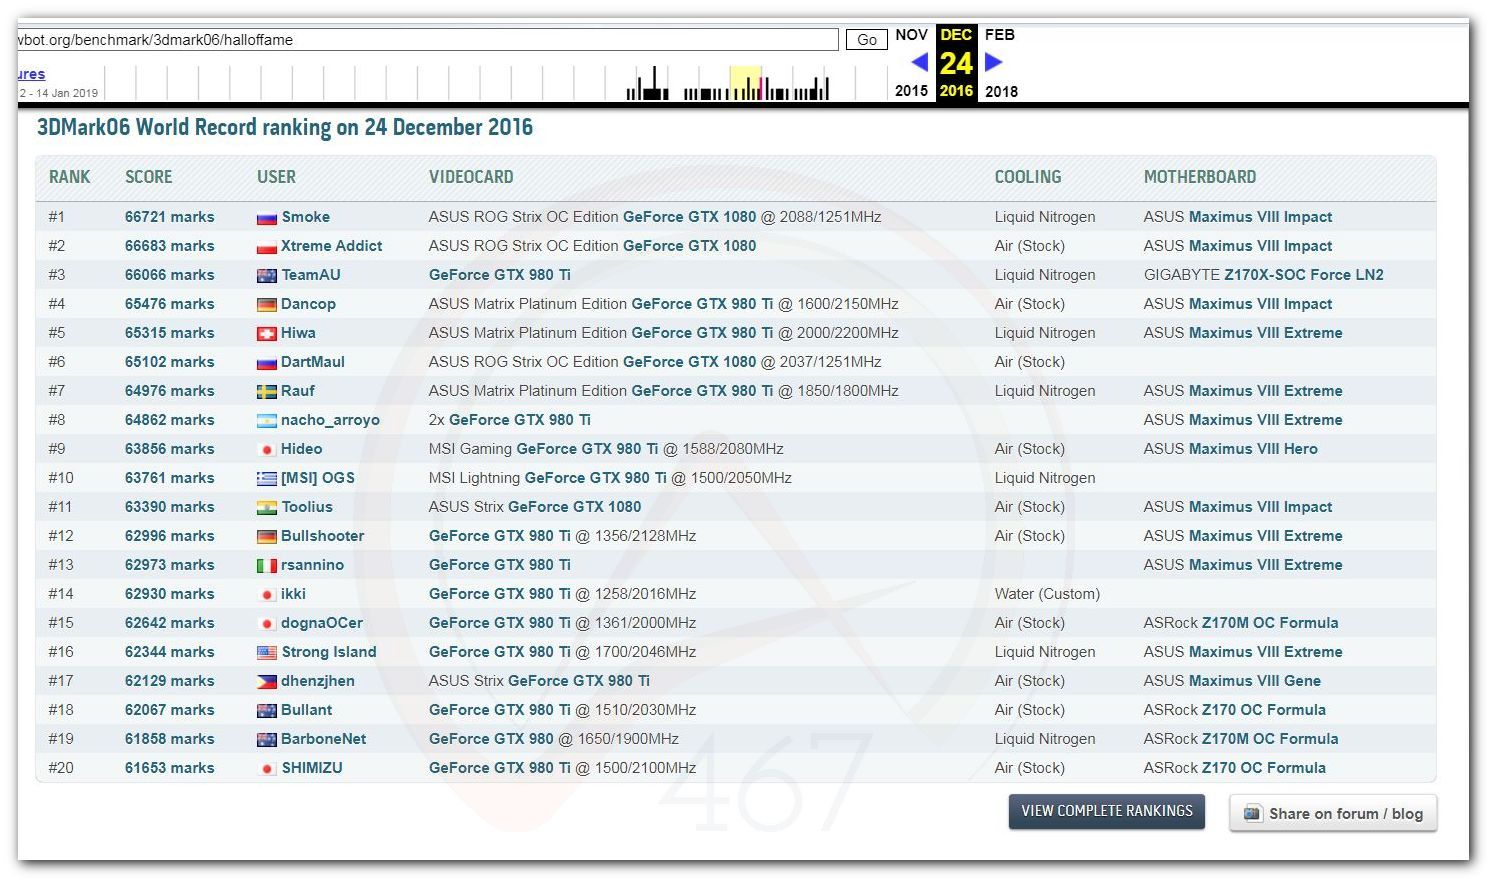Open the 63856 marks score link
The width and height of the screenshot is (1487, 878).
[x=170, y=449]
